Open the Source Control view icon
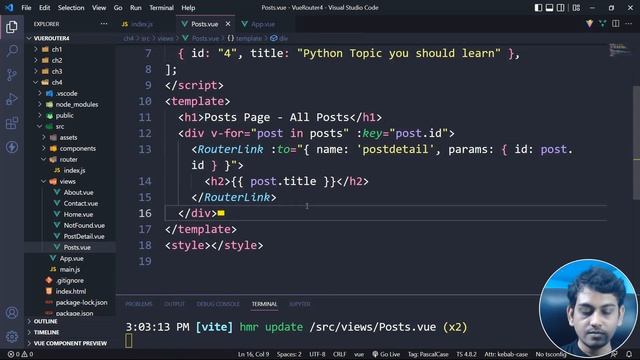The width and height of the screenshot is (640, 360). tap(12, 75)
